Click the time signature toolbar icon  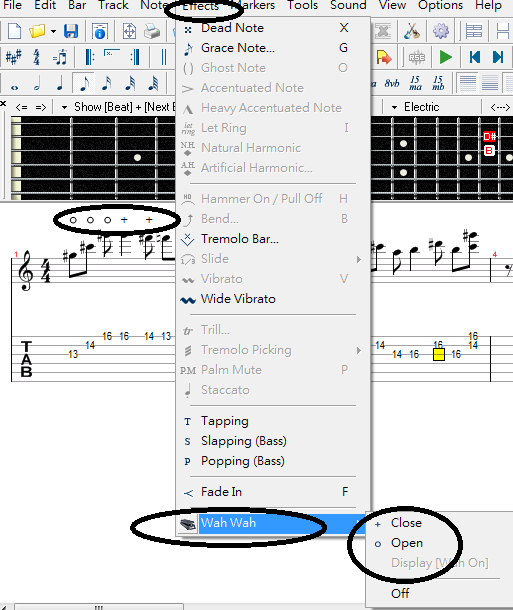pos(37,58)
